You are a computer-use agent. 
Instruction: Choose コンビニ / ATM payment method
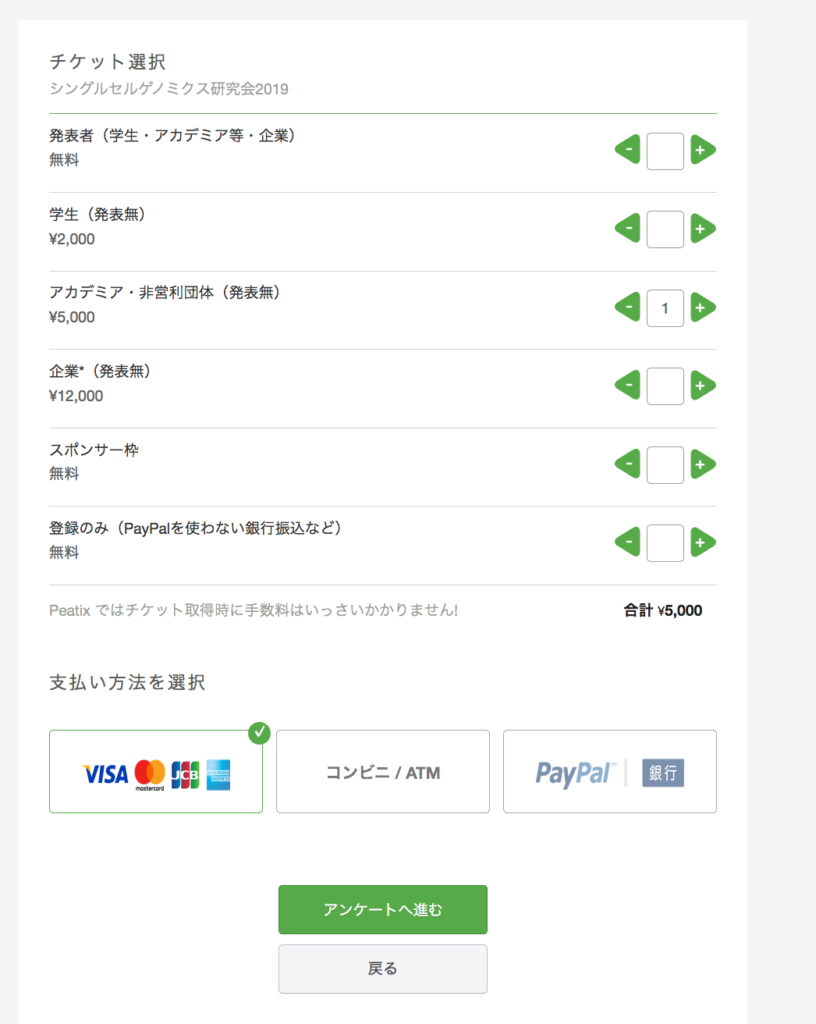coord(383,771)
